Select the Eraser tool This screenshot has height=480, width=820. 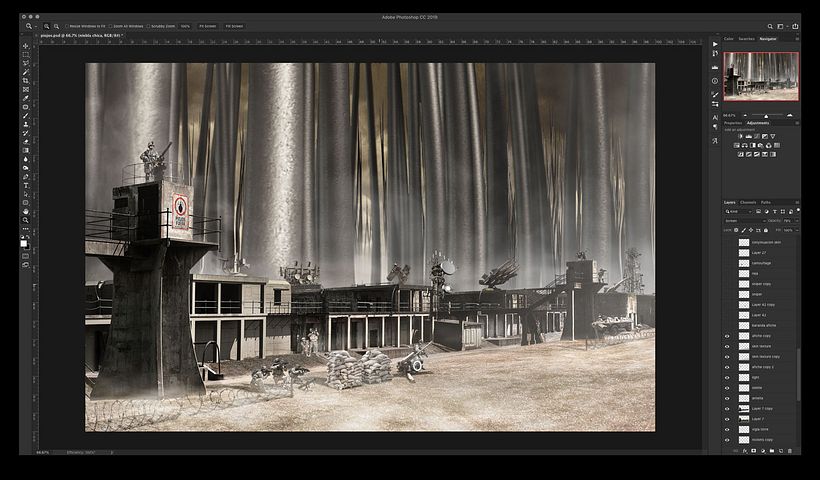[x=26, y=142]
